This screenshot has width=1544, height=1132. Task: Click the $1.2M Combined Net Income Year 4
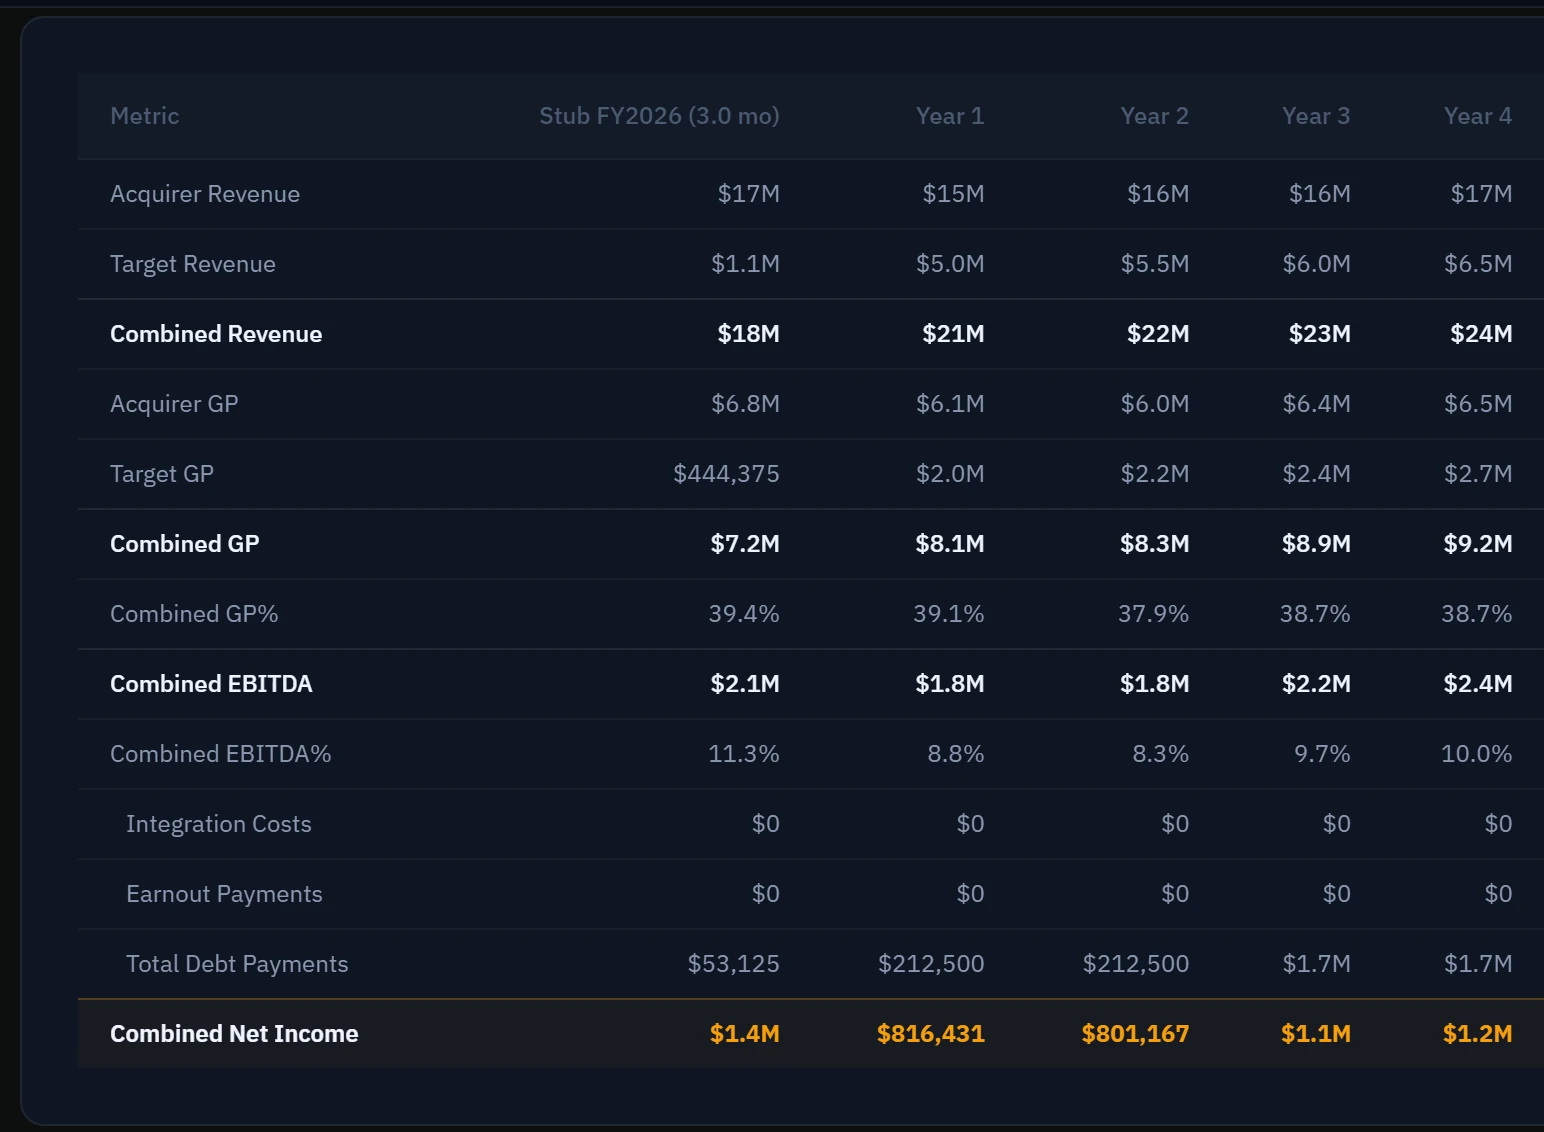click(1478, 1034)
